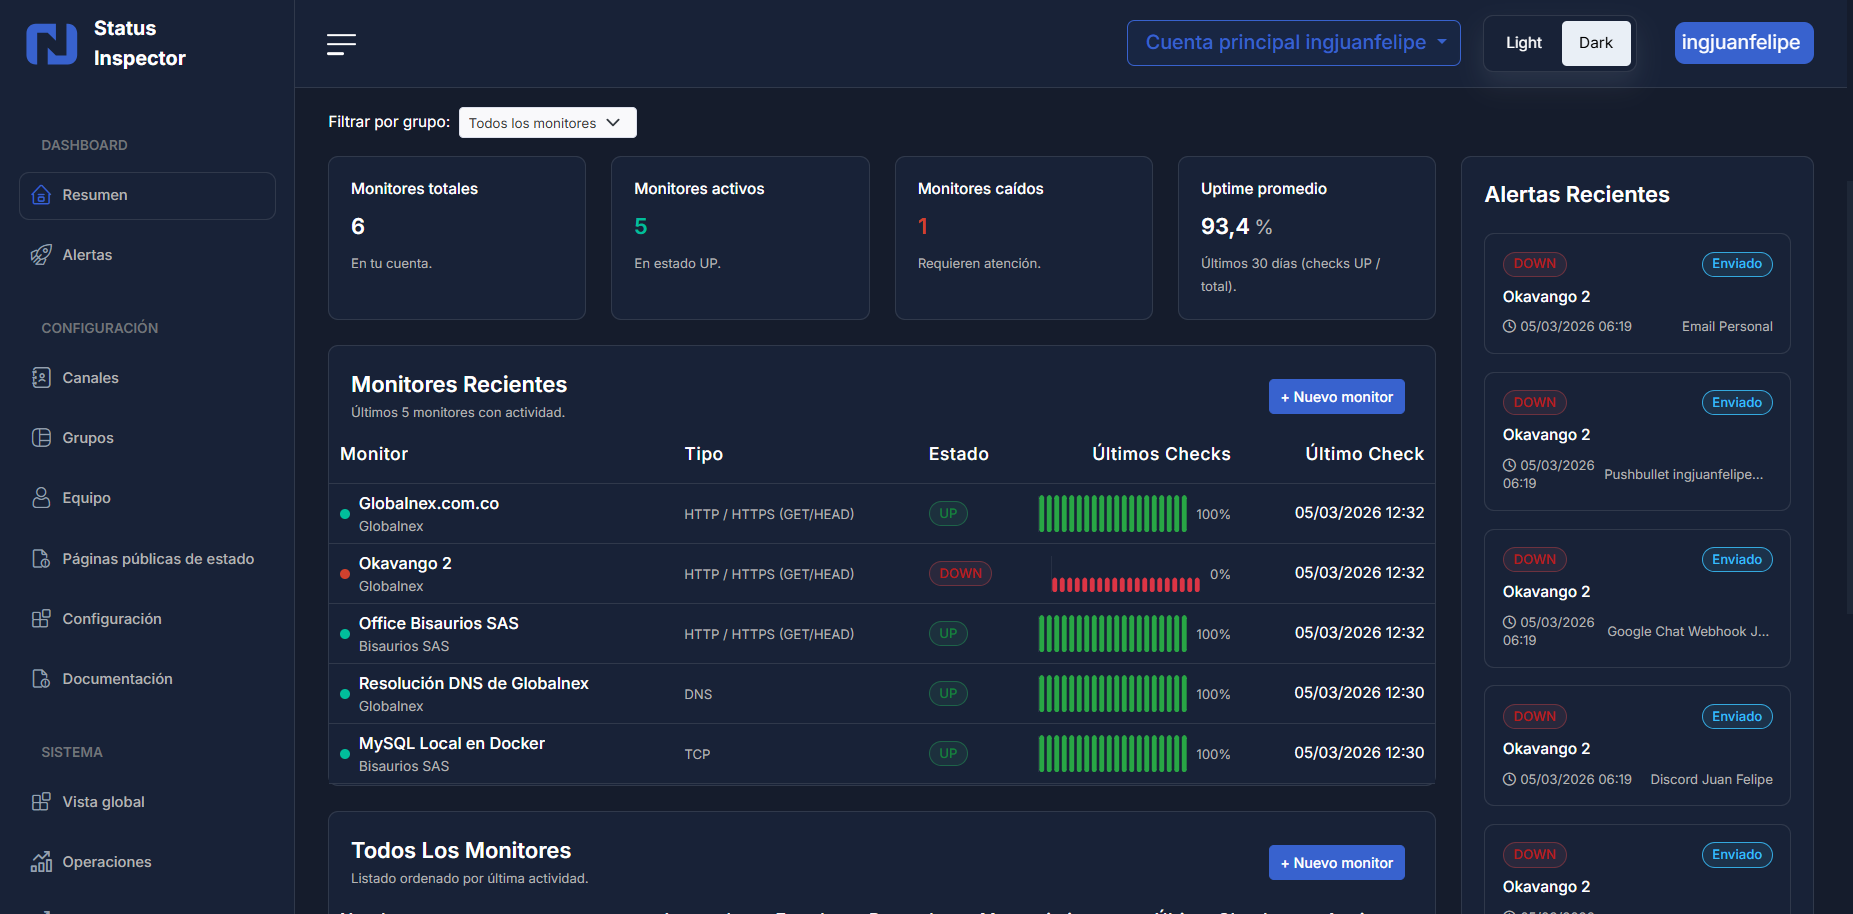
Task: Click the Enviado badge on the Discord Juan Felipe alert
Action: 1737,717
